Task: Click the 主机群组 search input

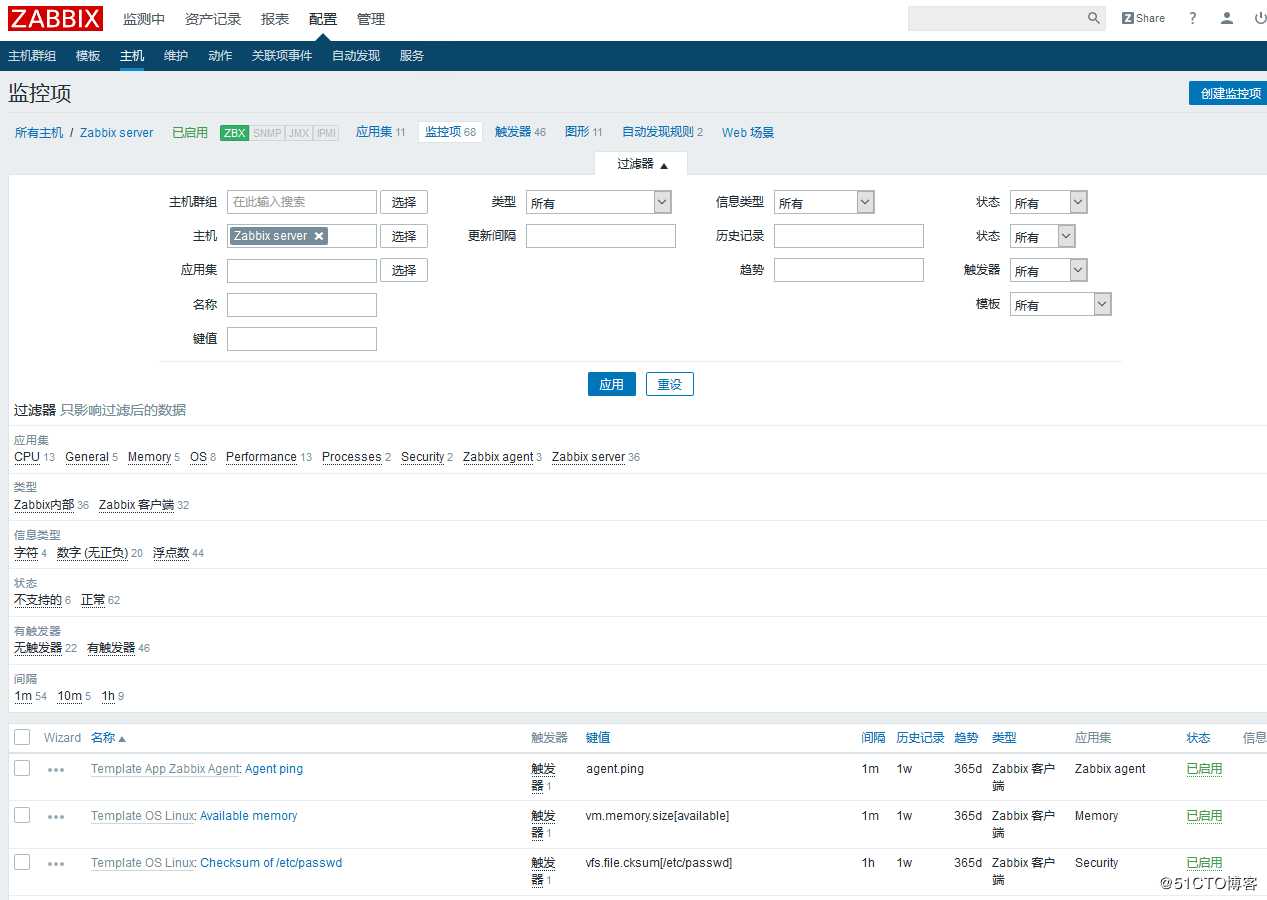Action: [302, 202]
